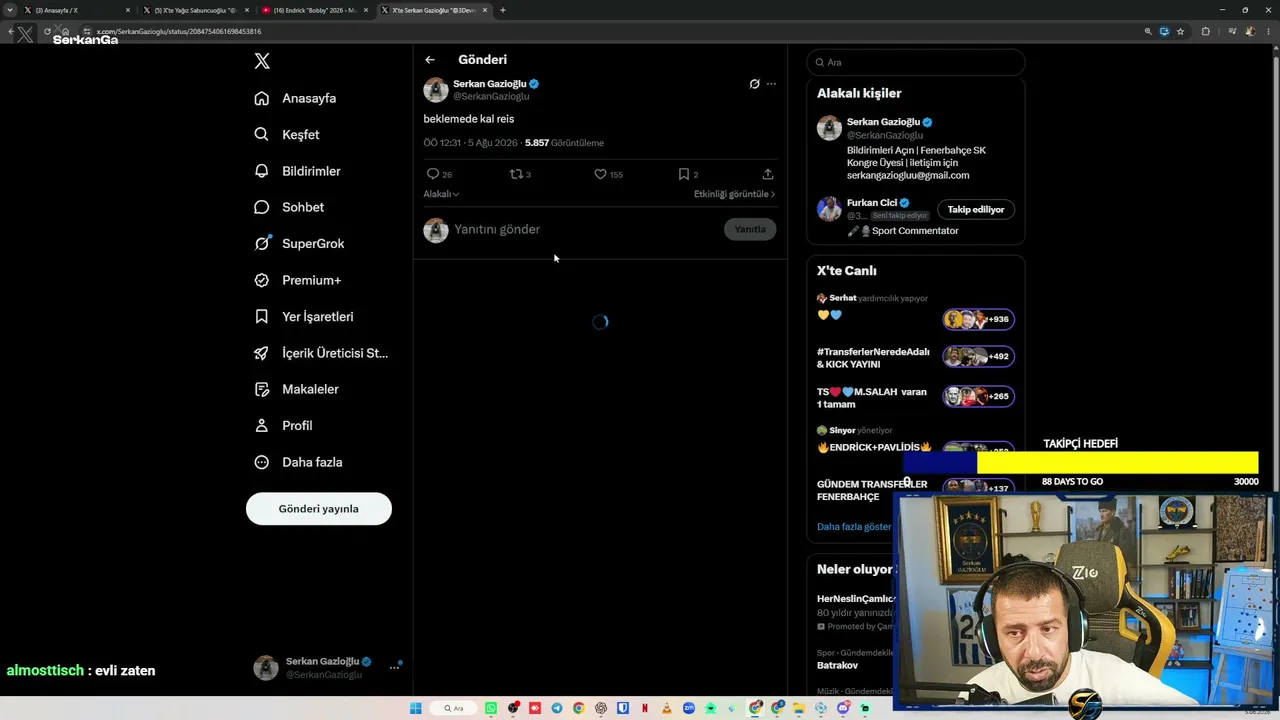Open Serkan Gazioğlu in Alakalı kişiler
1280x720 pixels.
pos(883,122)
